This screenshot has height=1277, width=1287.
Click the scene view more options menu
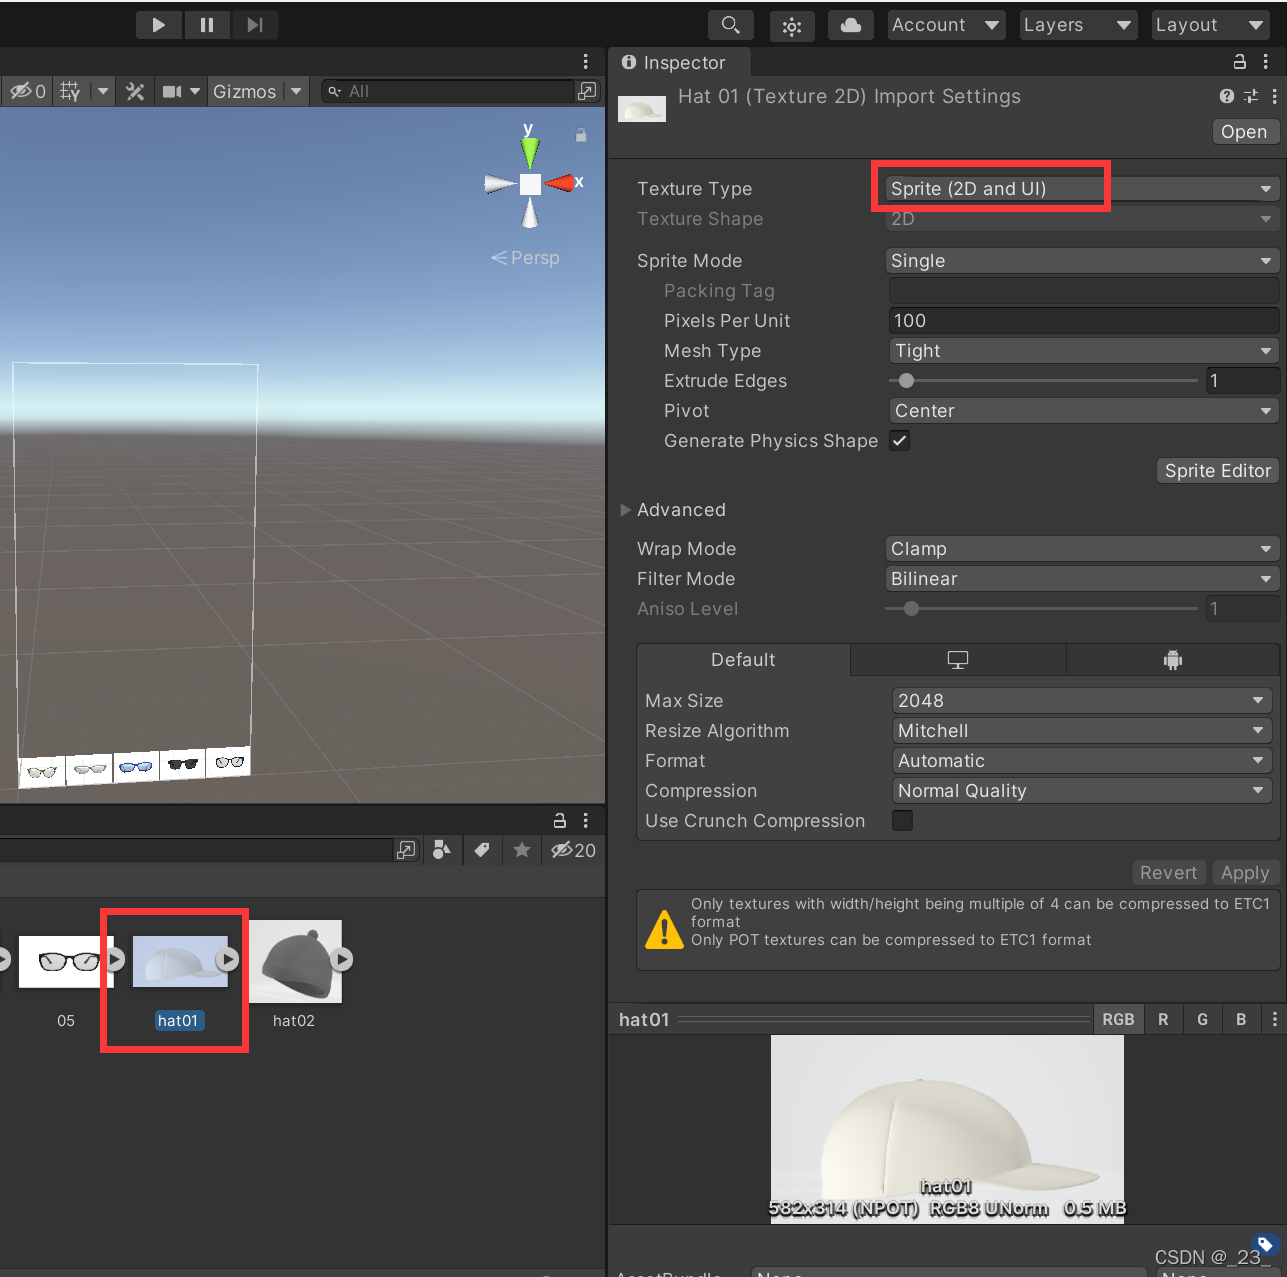coord(585,62)
